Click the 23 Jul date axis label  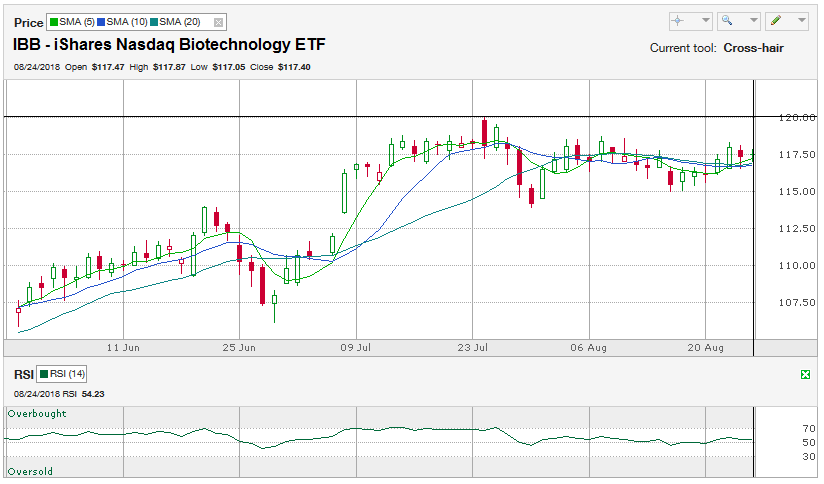tap(472, 348)
